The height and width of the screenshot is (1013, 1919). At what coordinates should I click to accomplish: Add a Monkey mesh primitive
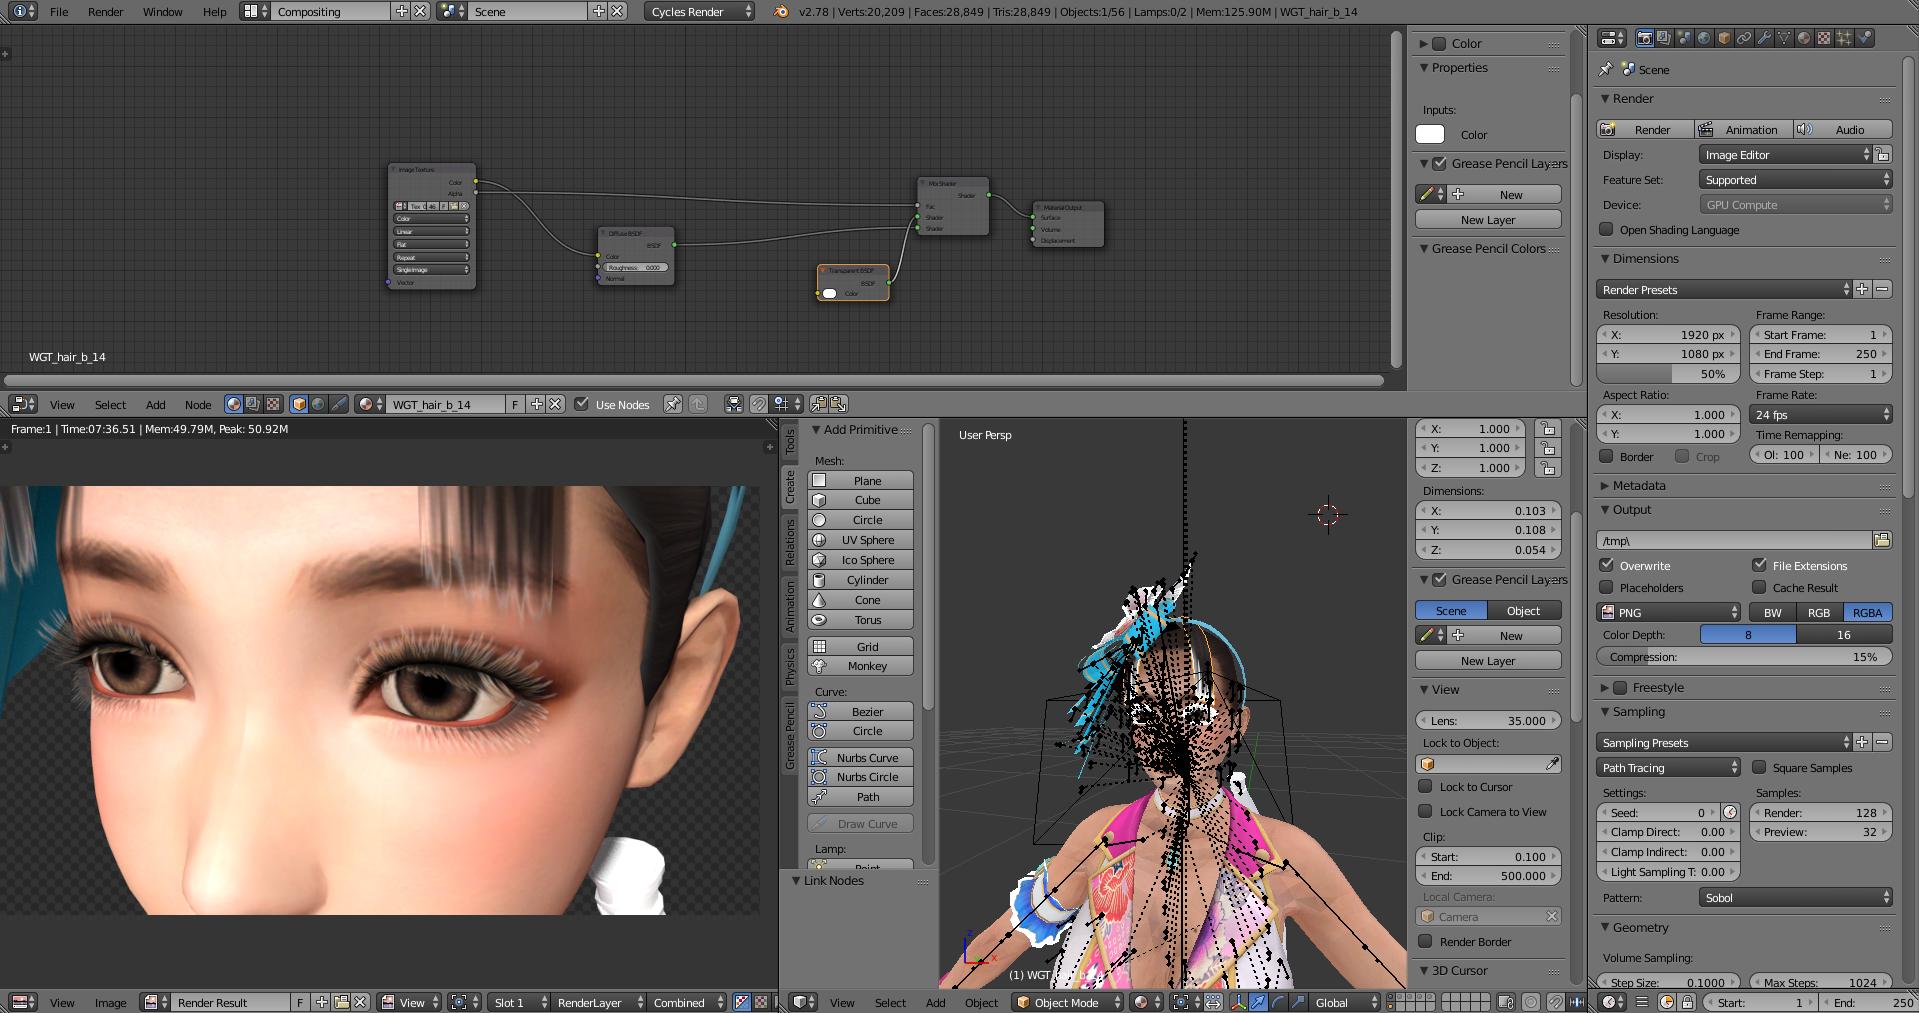[x=860, y=666]
